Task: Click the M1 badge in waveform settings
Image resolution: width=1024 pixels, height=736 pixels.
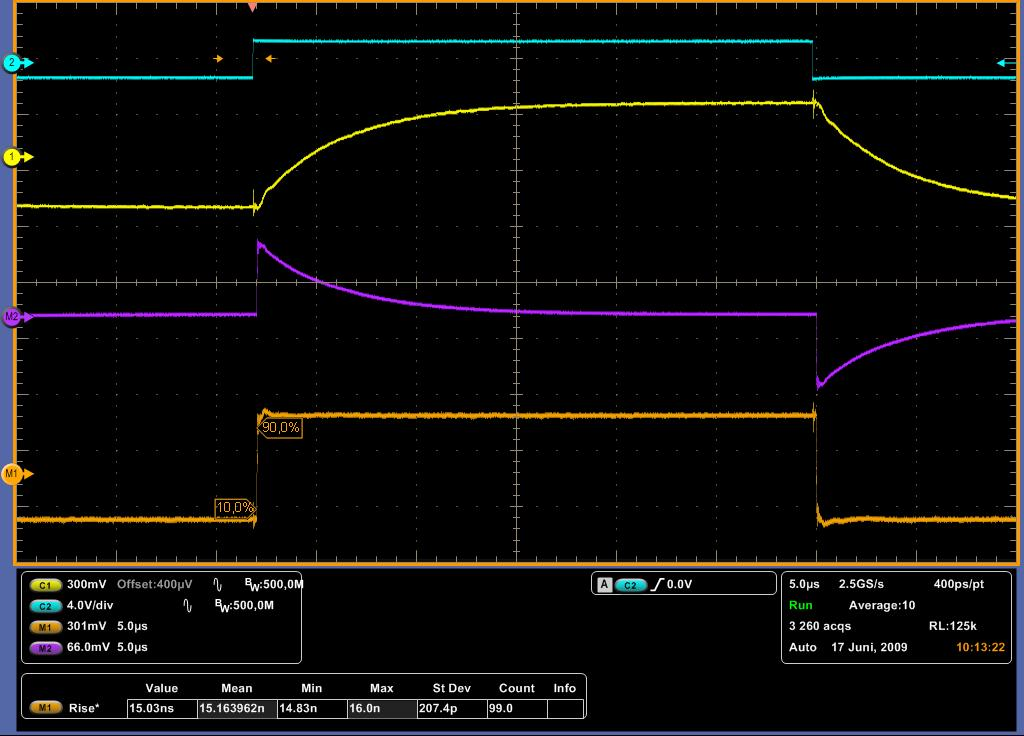Action: click(45, 626)
